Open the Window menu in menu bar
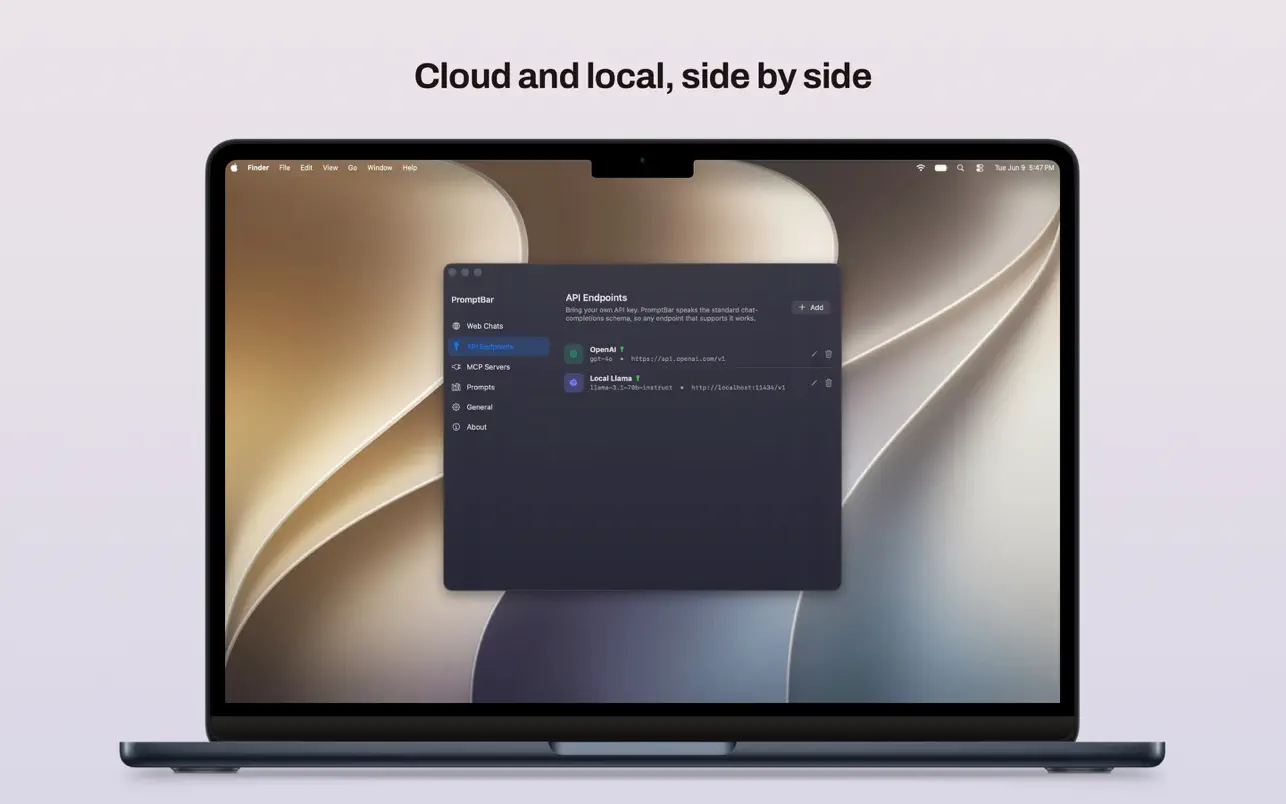This screenshot has width=1286, height=804. coord(380,168)
